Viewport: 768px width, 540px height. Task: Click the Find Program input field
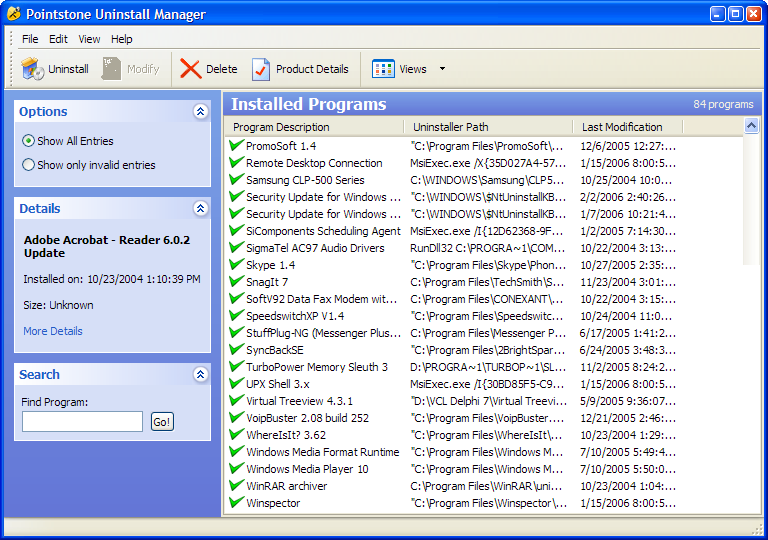pyautogui.click(x=82, y=422)
